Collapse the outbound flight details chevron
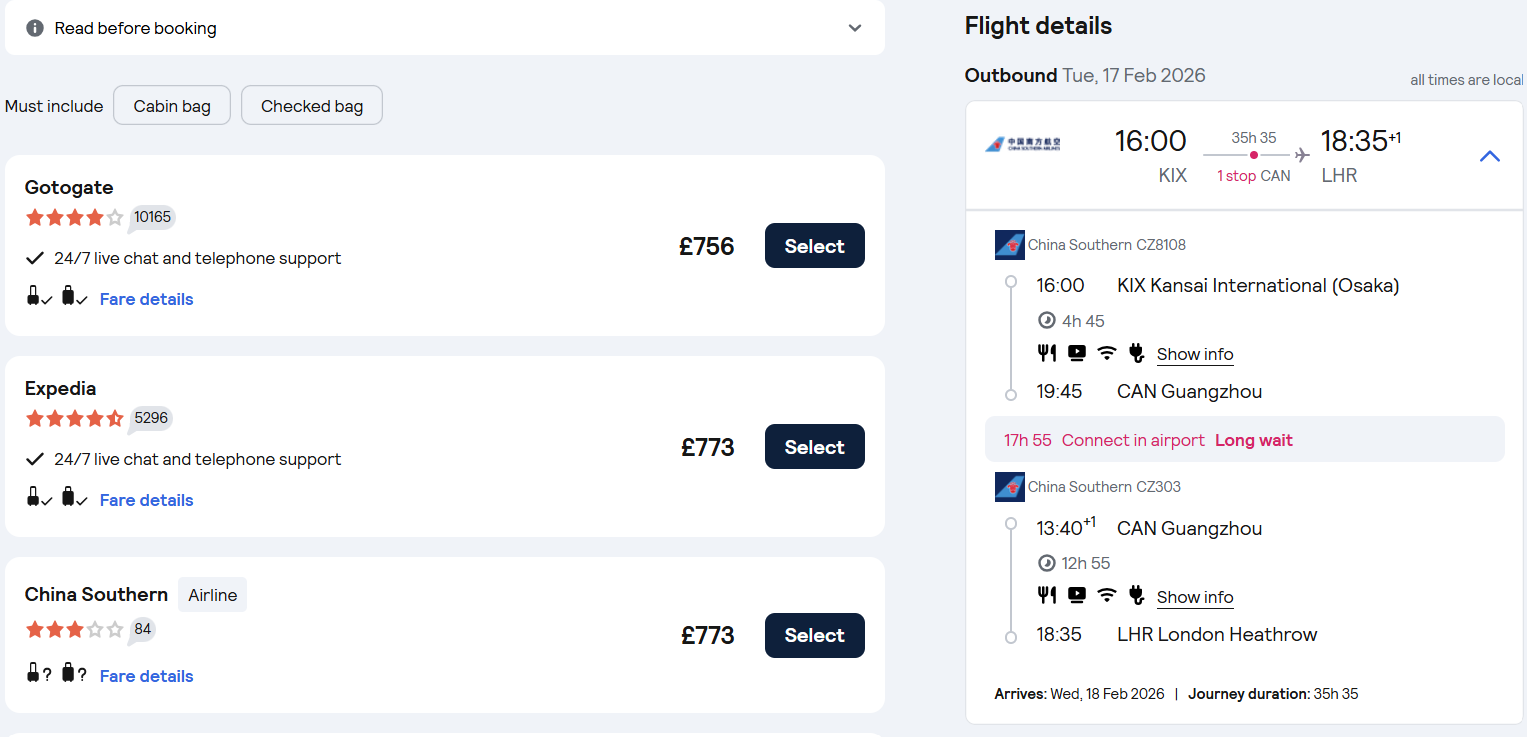 (1490, 156)
